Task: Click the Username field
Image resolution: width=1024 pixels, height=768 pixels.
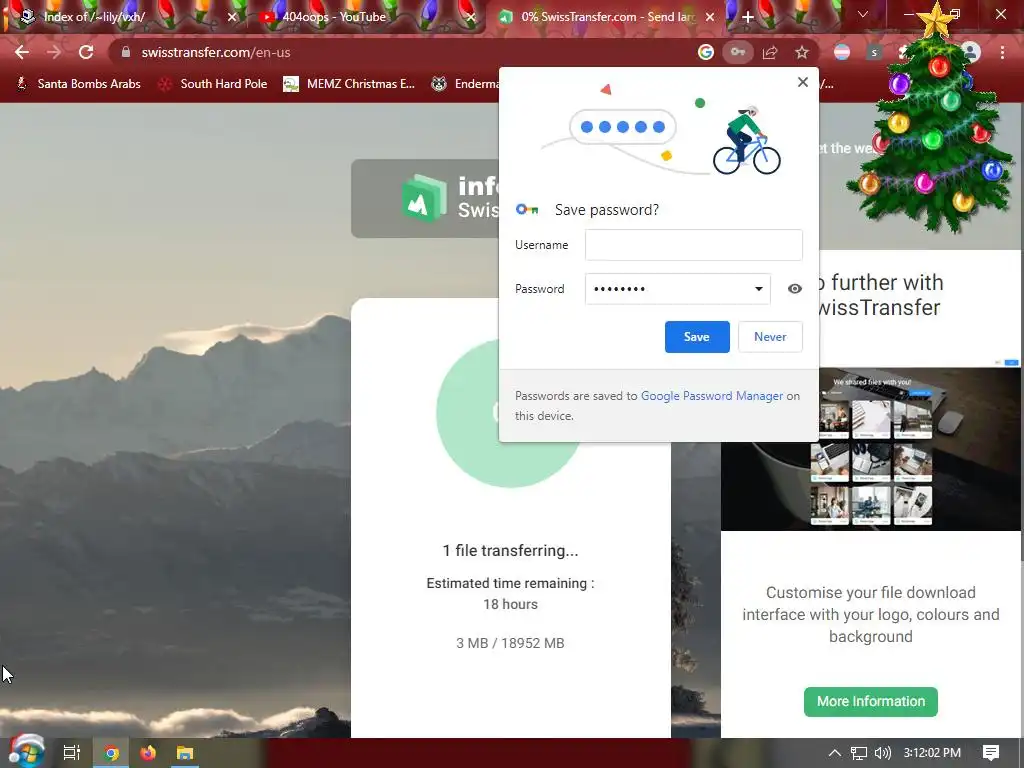Action: click(x=694, y=245)
